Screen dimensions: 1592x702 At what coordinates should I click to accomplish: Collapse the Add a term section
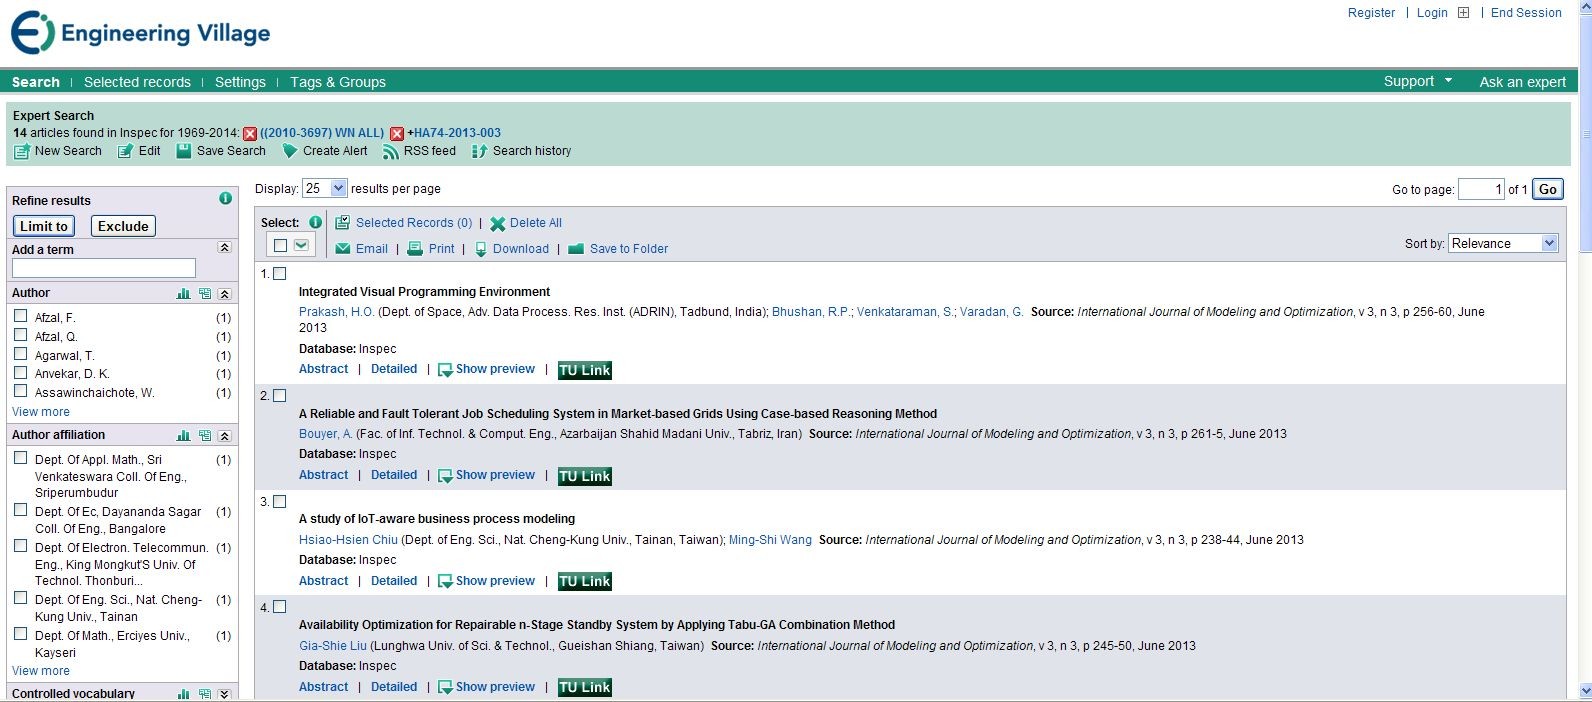[x=225, y=248]
